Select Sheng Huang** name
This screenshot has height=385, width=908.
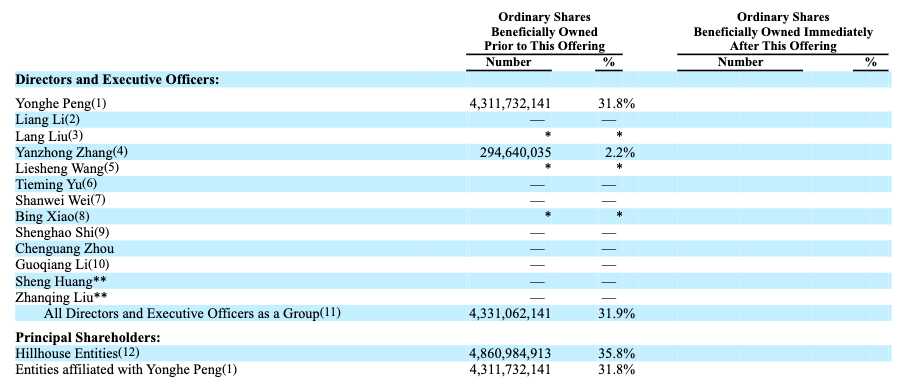(x=61, y=281)
